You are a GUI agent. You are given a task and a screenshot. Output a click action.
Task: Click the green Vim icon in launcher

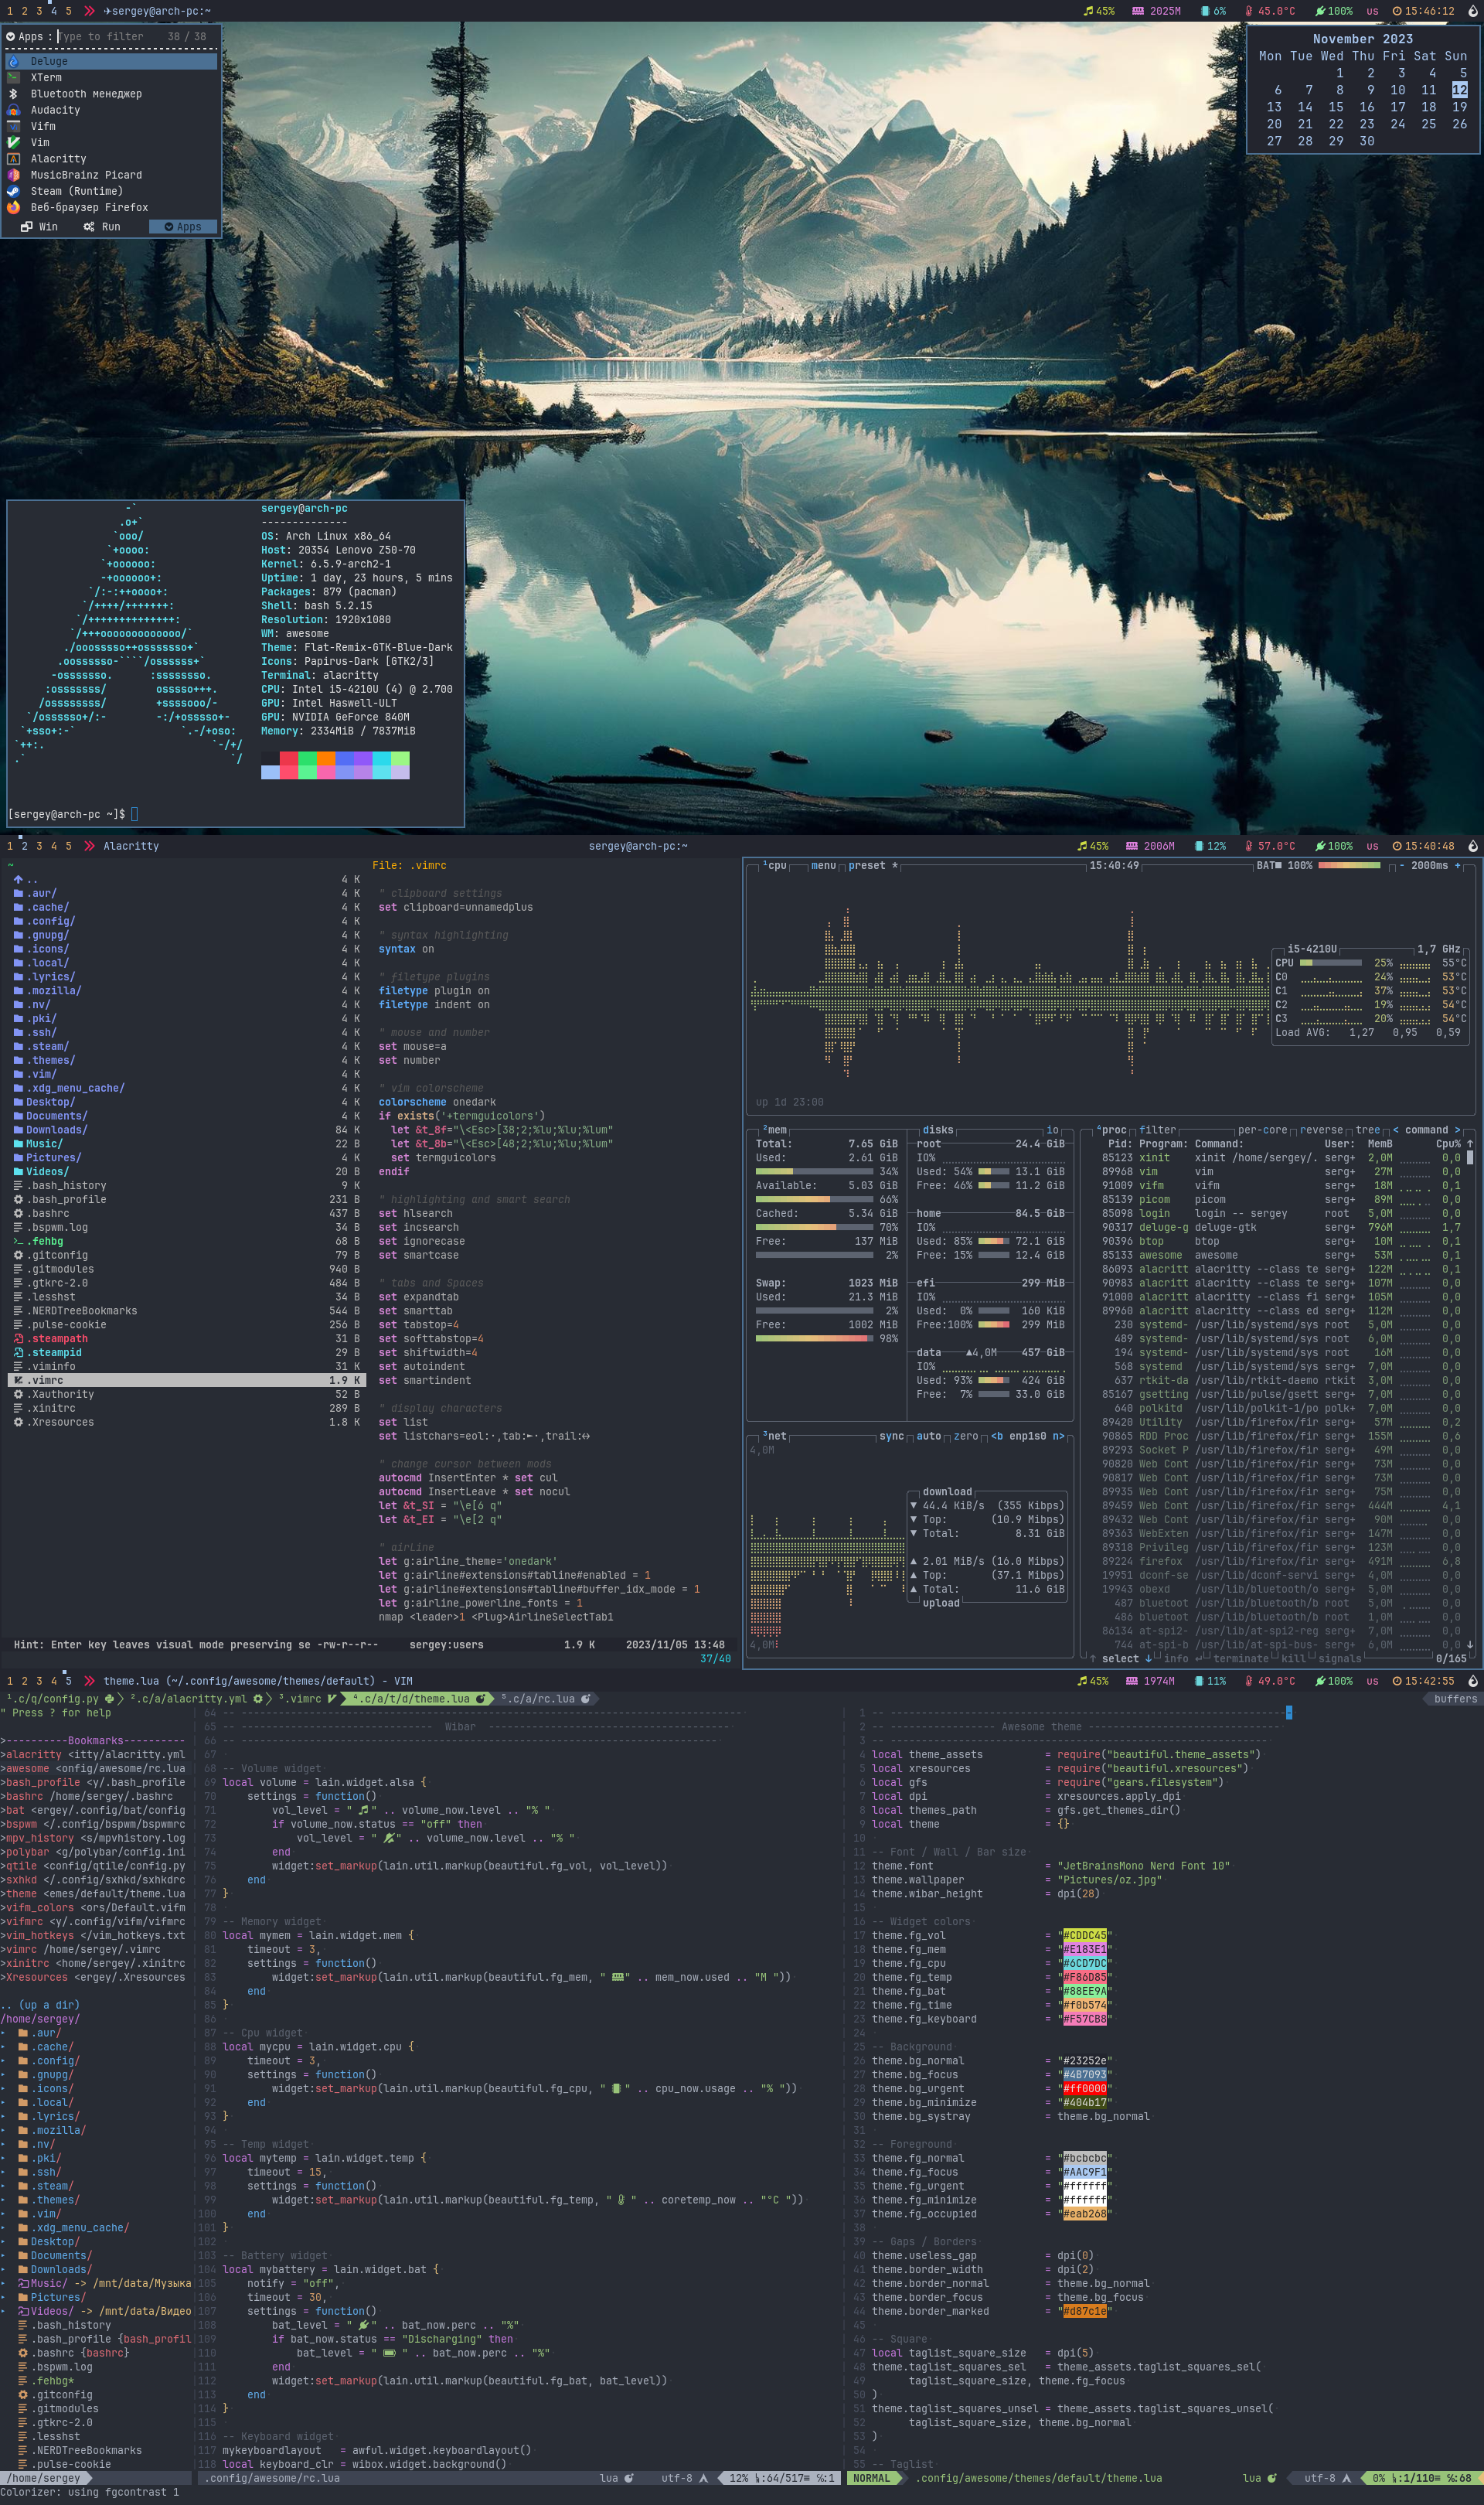click(13, 142)
